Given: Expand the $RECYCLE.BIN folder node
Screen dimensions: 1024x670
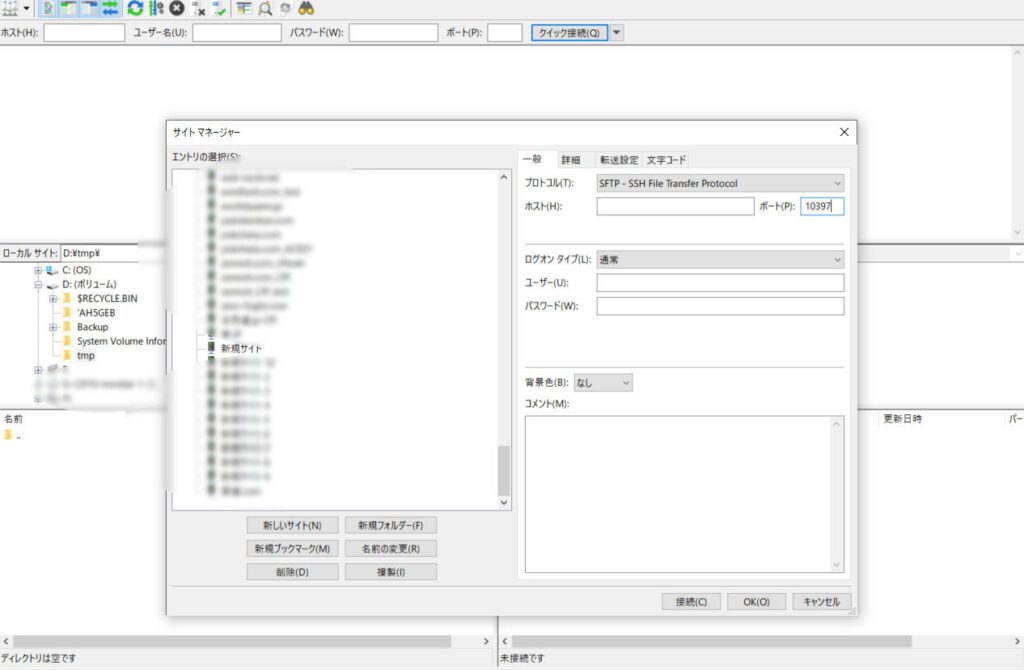Looking at the screenshot, I should 53,299.
